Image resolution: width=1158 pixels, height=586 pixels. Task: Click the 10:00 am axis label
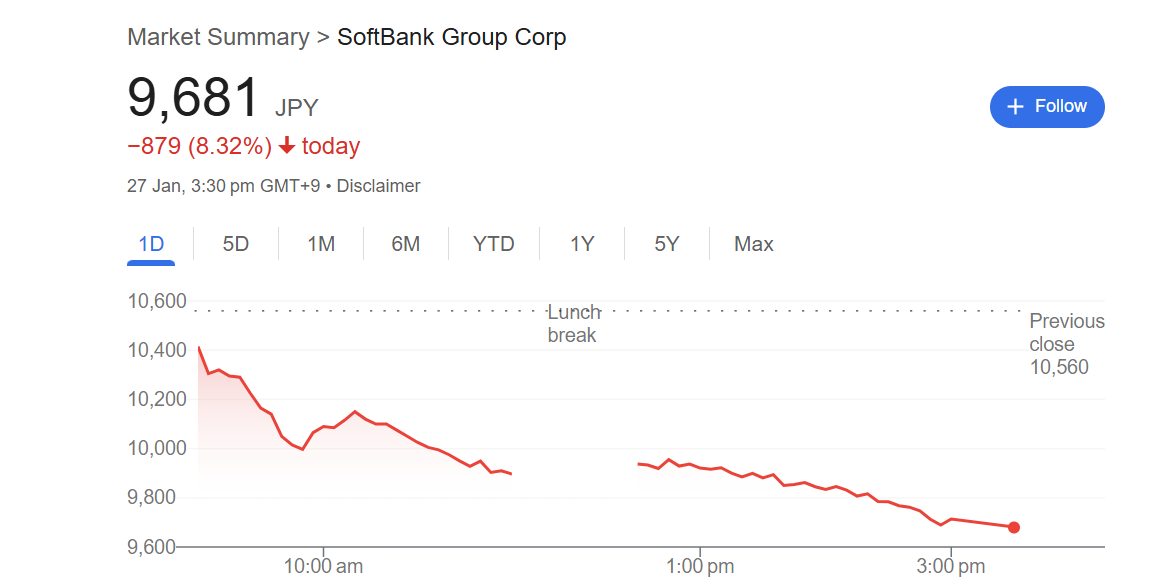[x=323, y=567]
